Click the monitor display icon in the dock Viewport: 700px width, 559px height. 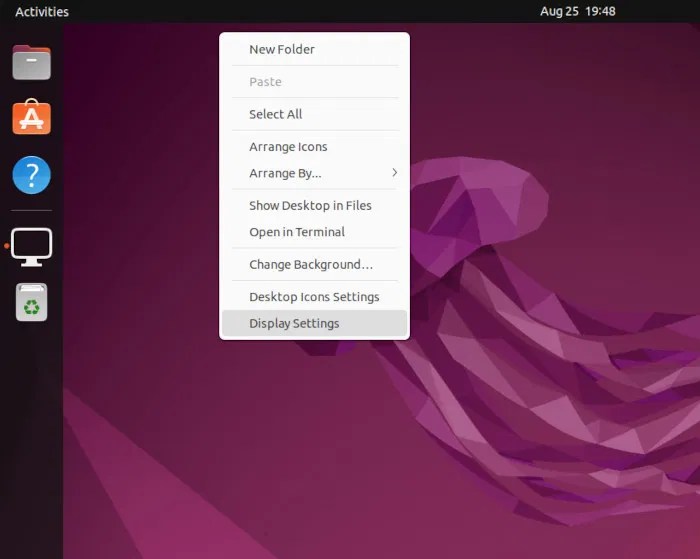[x=31, y=247]
